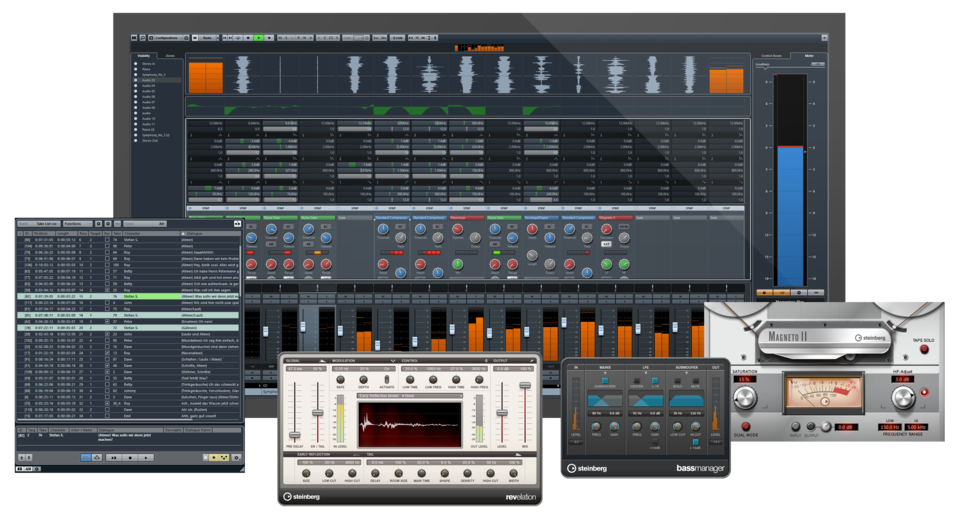Click the Low frequency range value 150.0 Hz
Viewport: 960px width, 522px height.
point(890,427)
